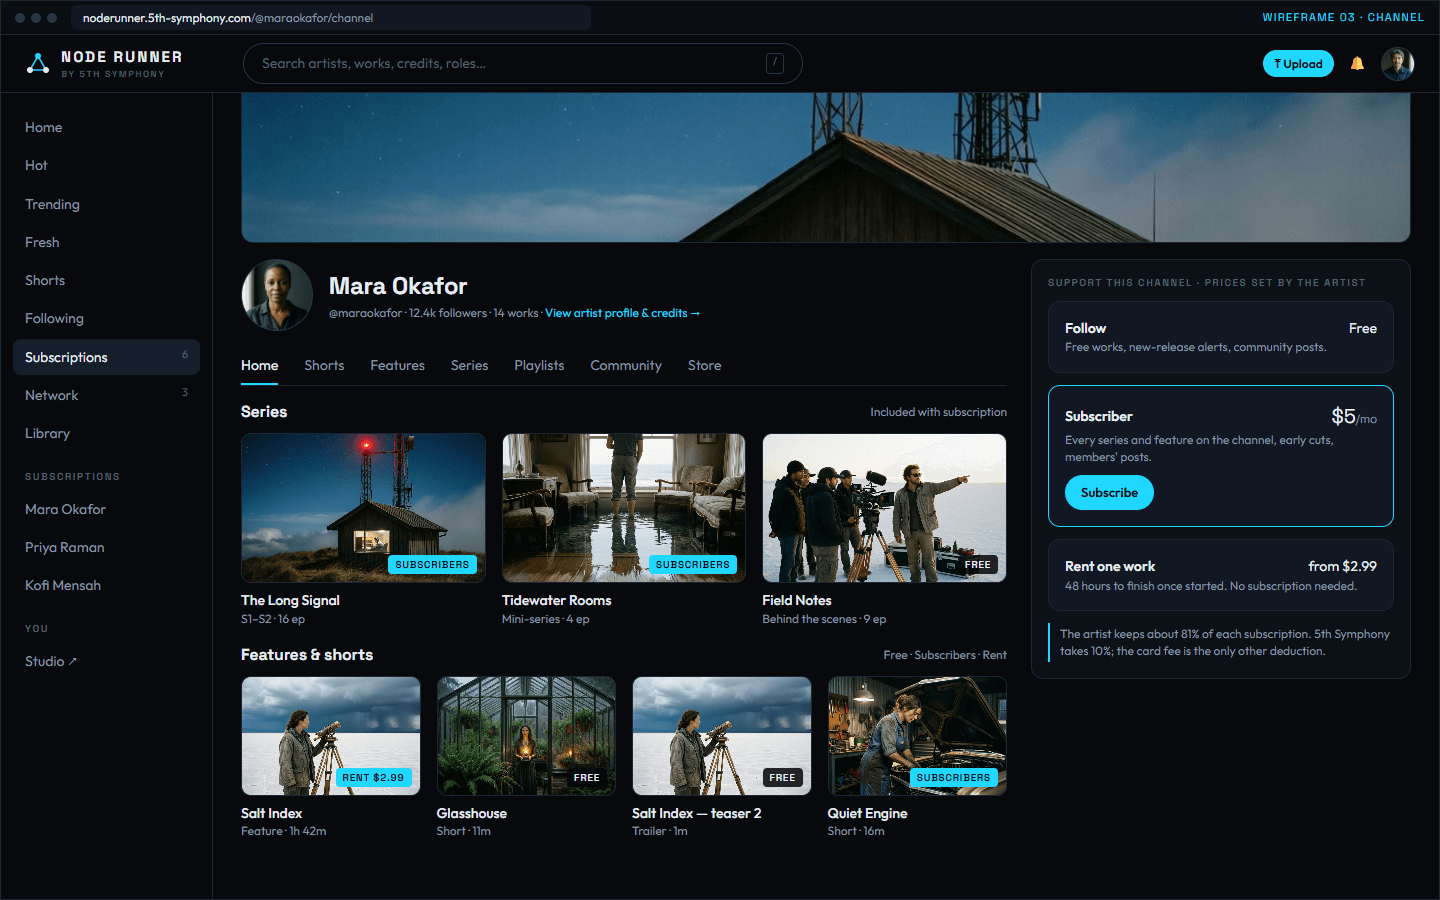Click Mara Okafor's channel profile picture
1440x900 pixels.
(x=277, y=295)
